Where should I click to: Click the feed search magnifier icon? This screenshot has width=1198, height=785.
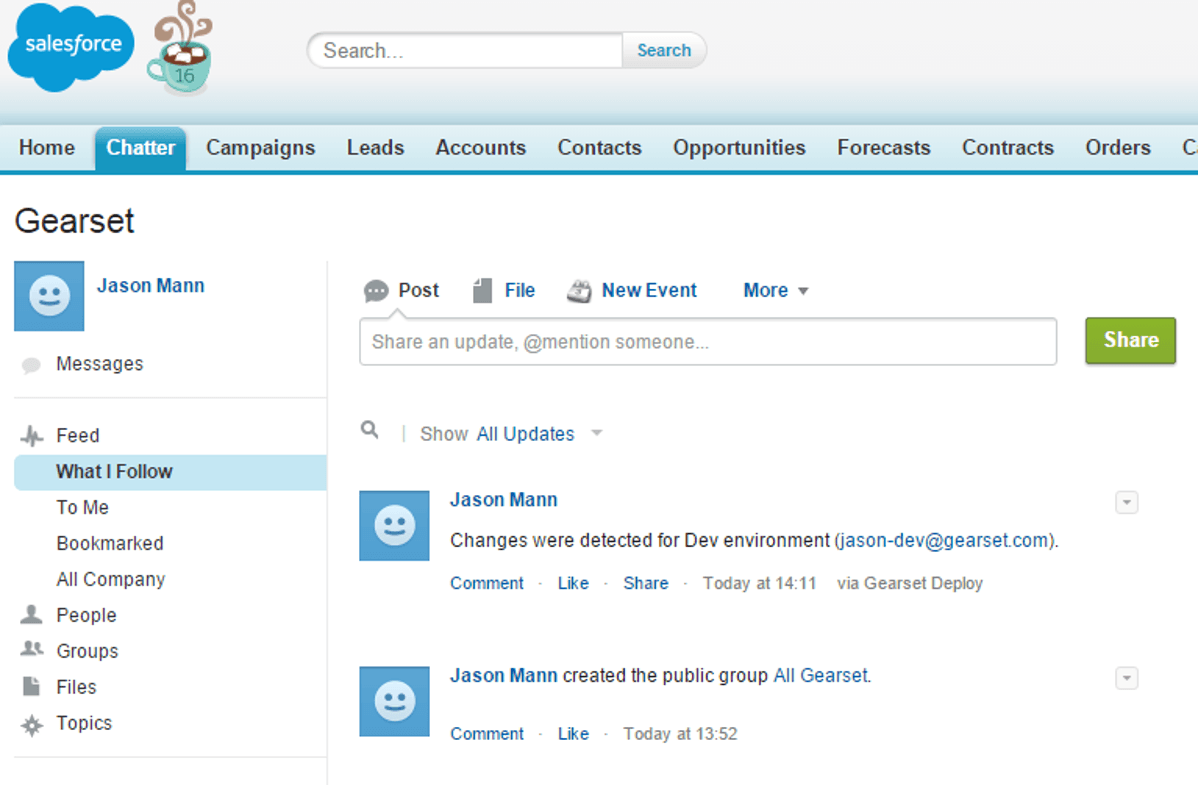click(x=370, y=430)
